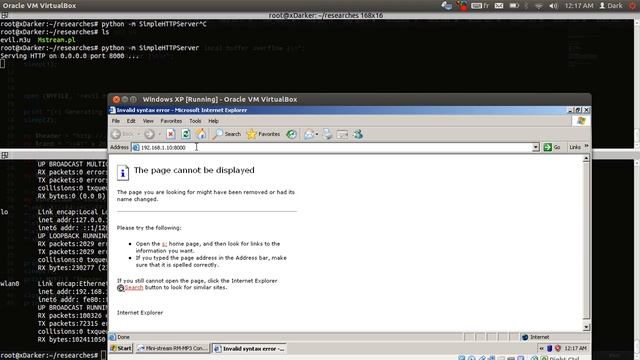Click the IE Forward arrow button
The width and height of the screenshot is (640, 360).
(x=149, y=134)
